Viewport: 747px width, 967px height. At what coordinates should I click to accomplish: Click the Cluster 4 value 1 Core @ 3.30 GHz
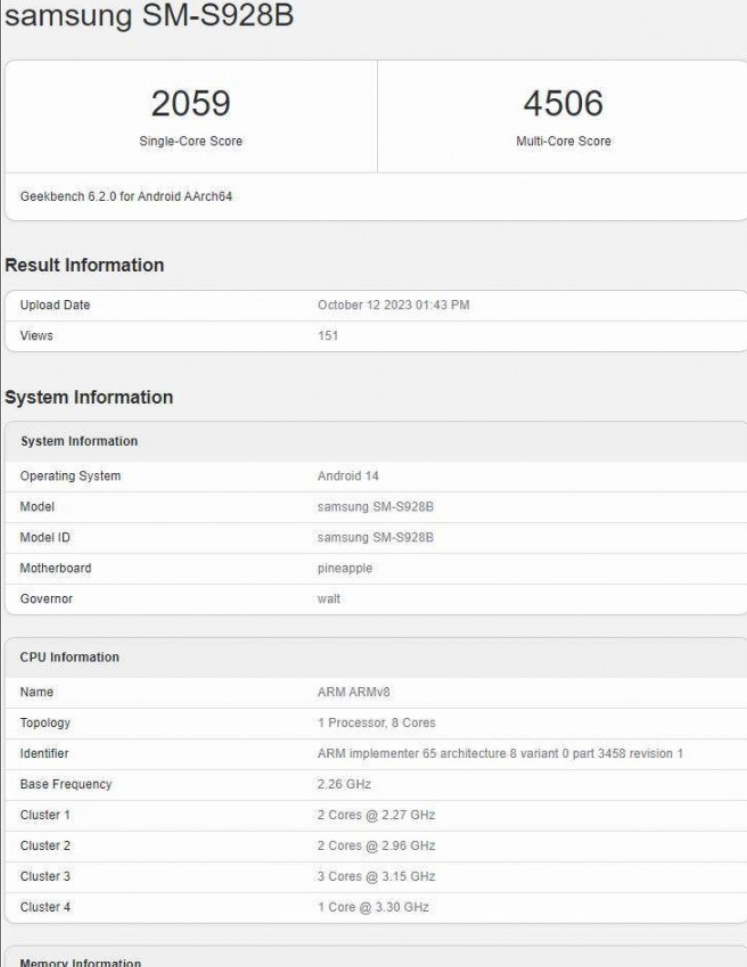pyautogui.click(x=373, y=907)
